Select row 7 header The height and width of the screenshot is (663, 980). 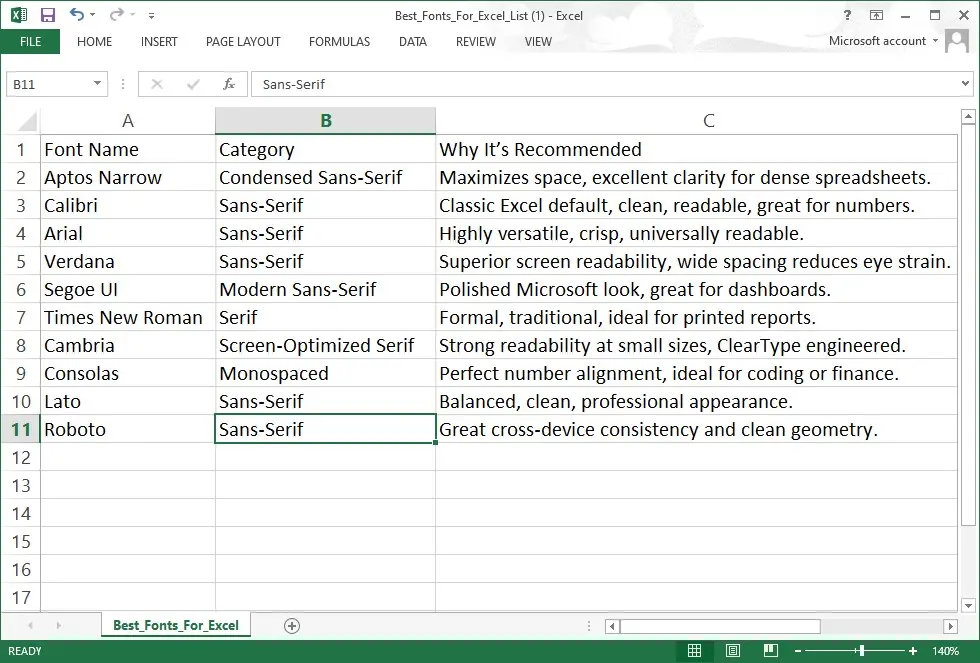[x=21, y=317]
